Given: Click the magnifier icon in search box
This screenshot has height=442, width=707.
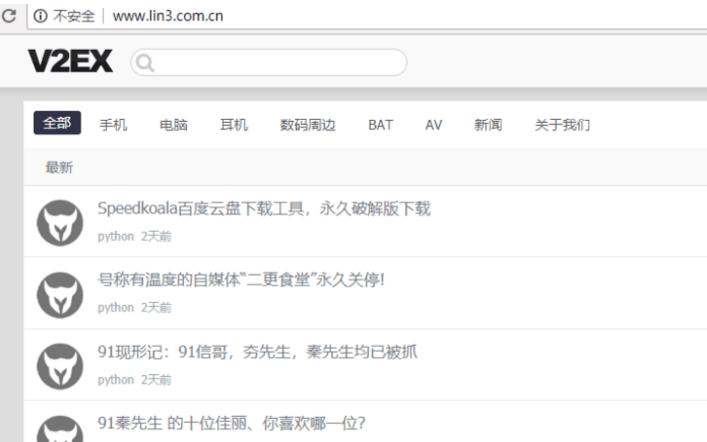Looking at the screenshot, I should click(145, 63).
